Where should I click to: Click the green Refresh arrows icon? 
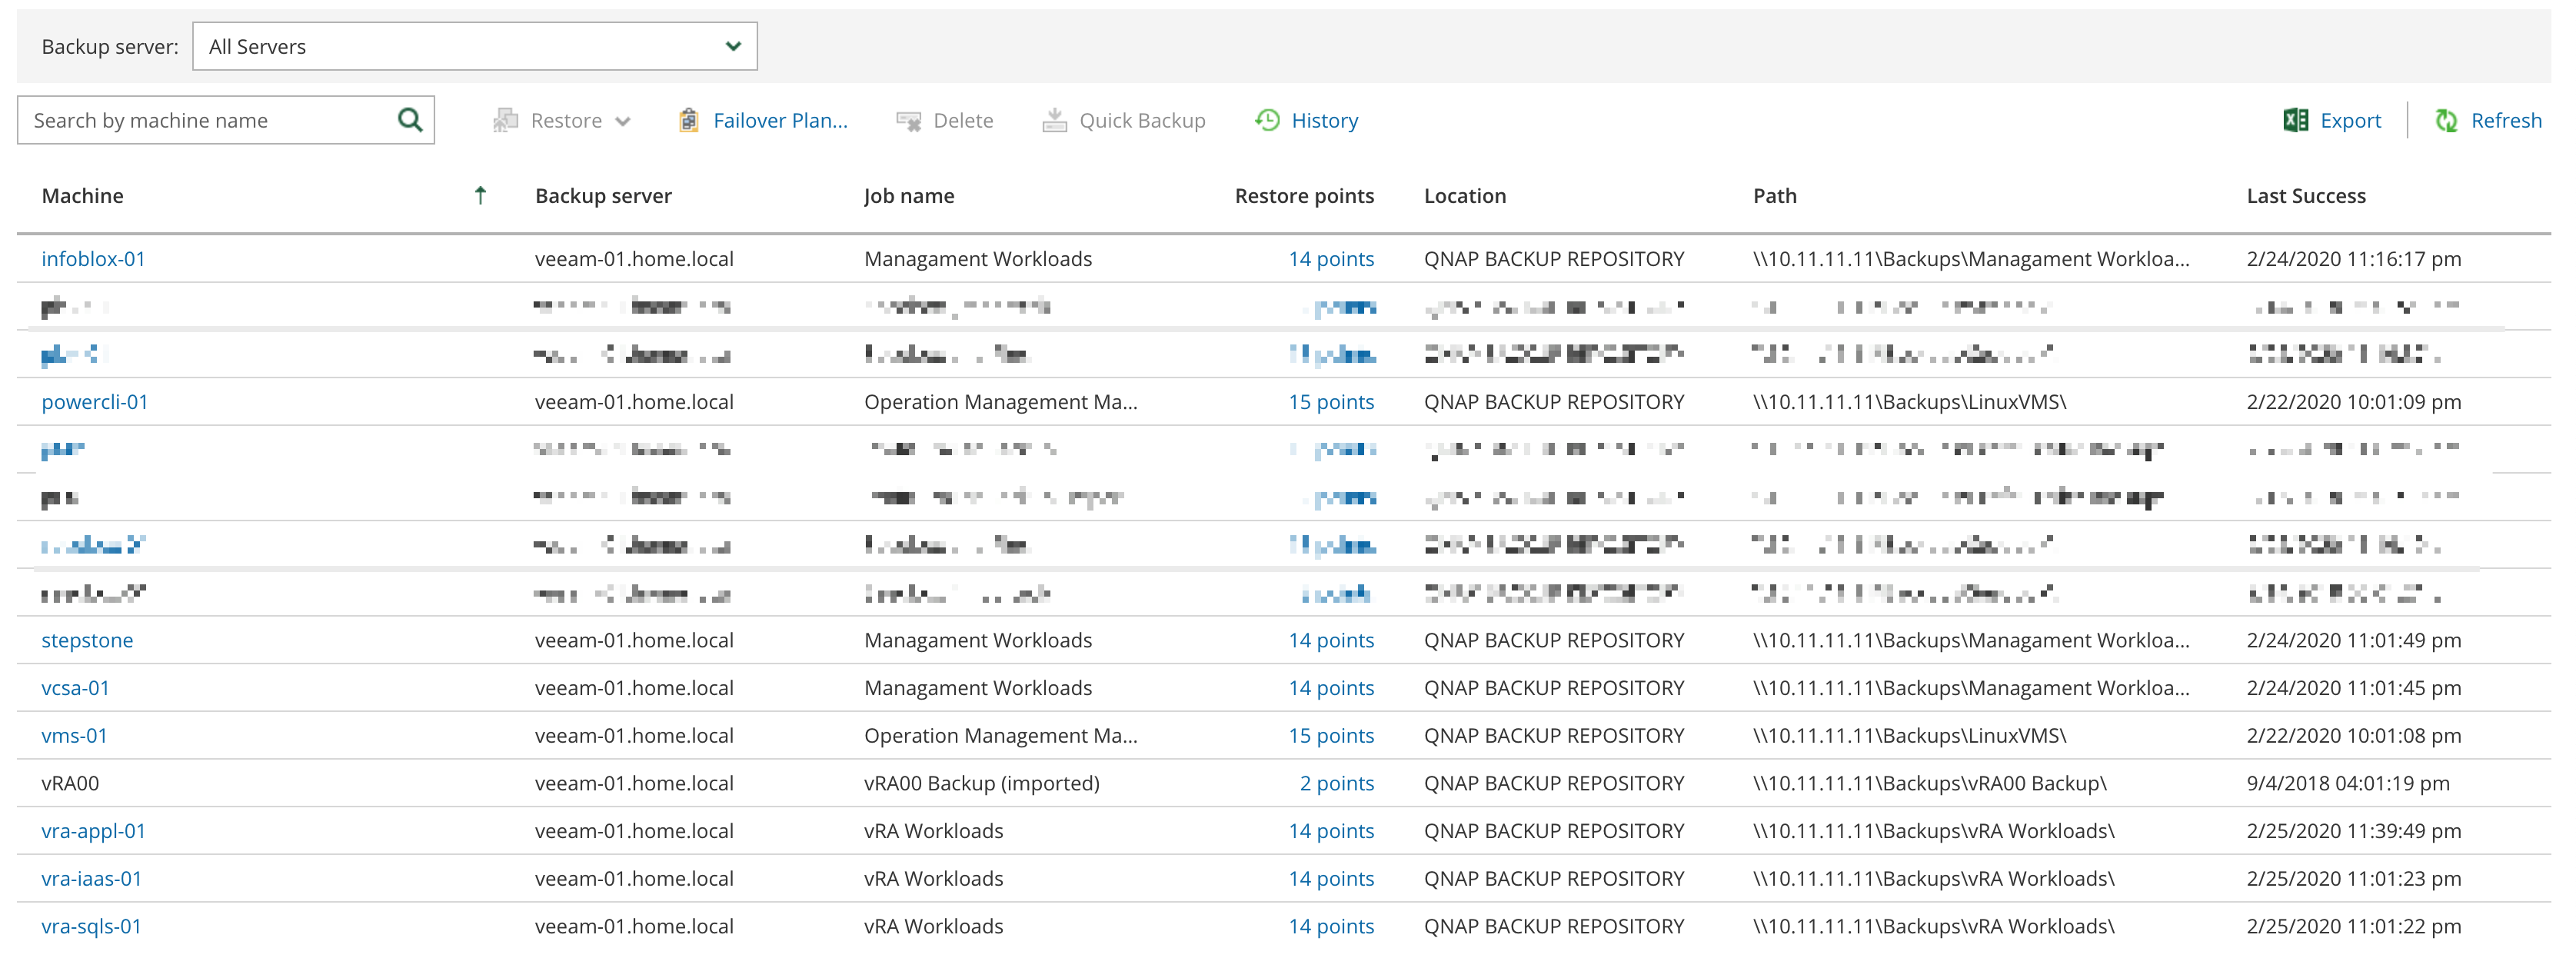tap(2446, 120)
